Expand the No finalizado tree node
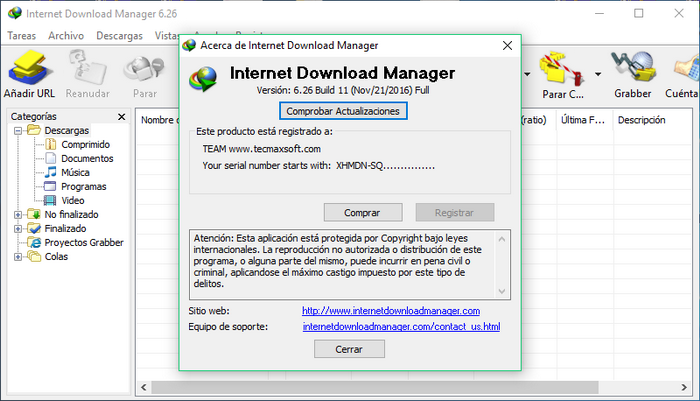Viewport: 700px width, 401px height. click(x=18, y=215)
